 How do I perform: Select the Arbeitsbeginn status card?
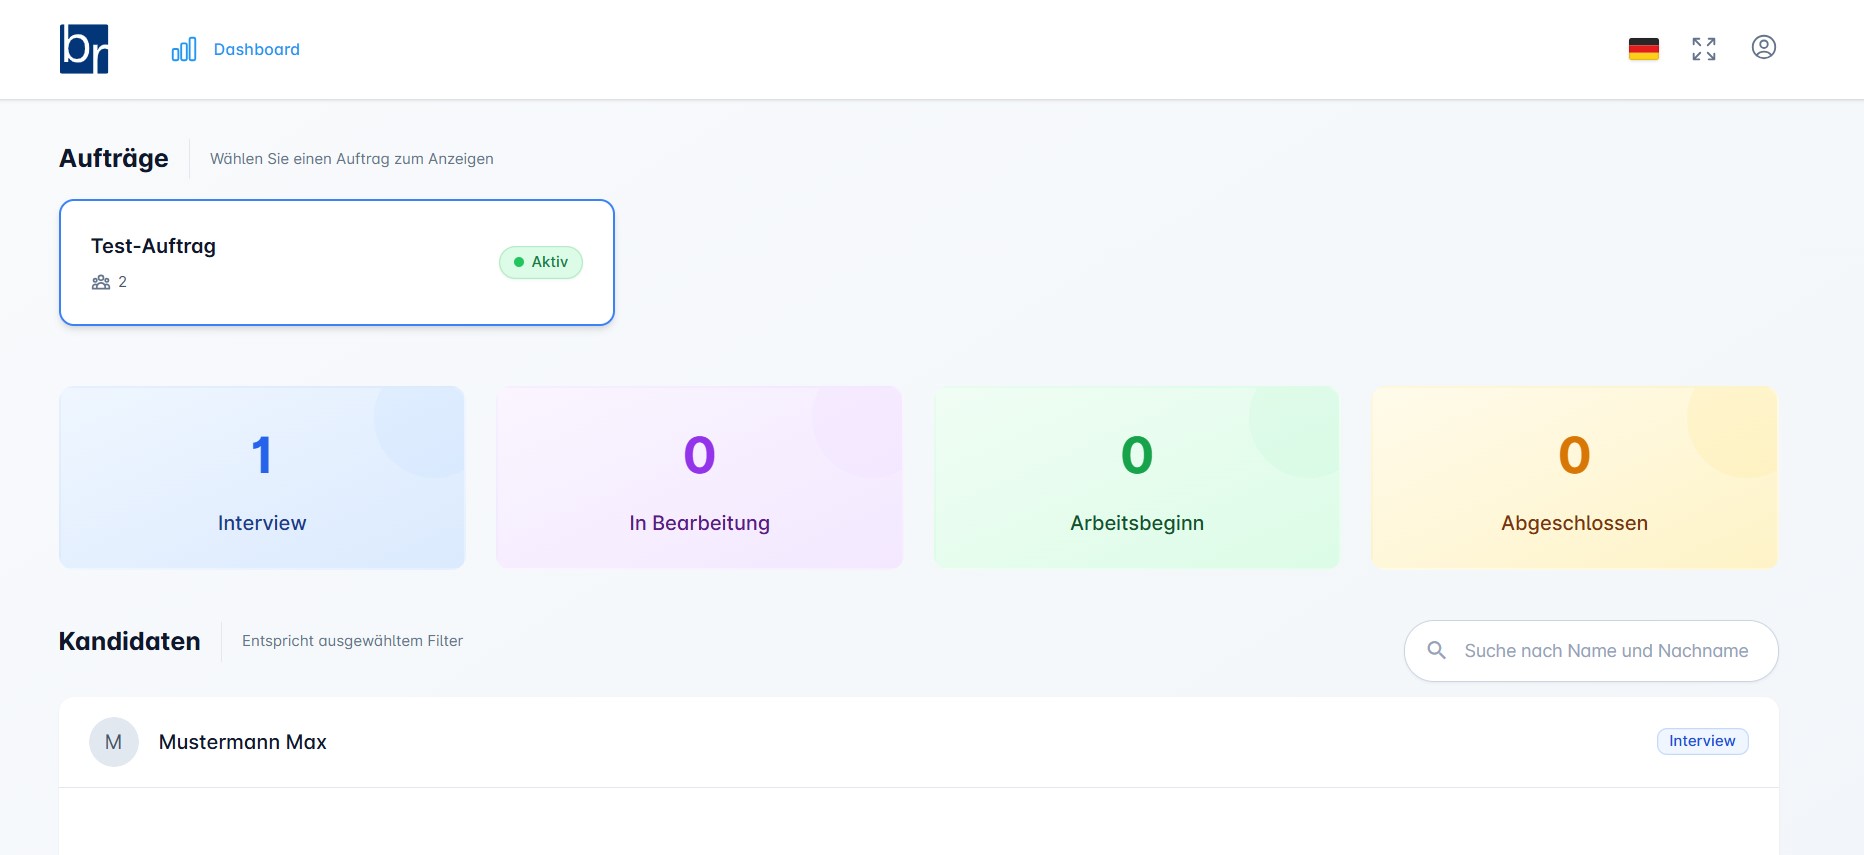point(1136,477)
